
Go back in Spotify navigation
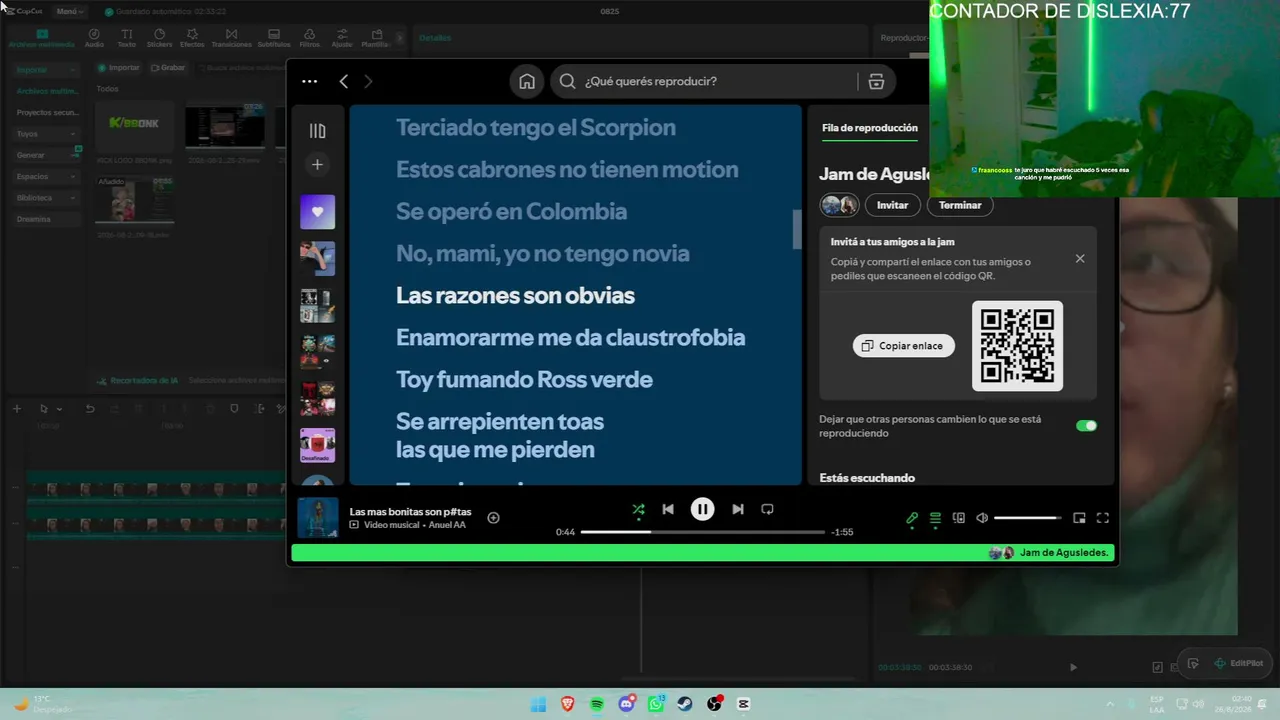(344, 82)
